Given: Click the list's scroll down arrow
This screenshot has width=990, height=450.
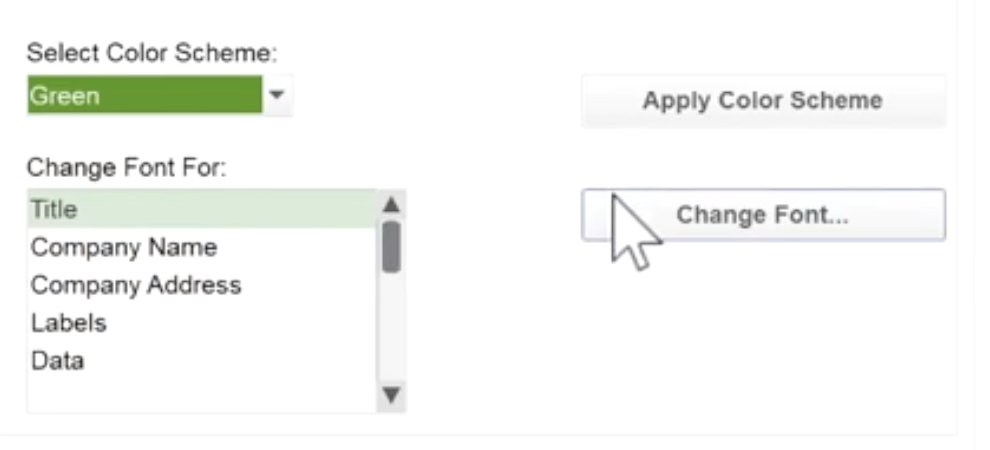Looking at the screenshot, I should (x=391, y=395).
